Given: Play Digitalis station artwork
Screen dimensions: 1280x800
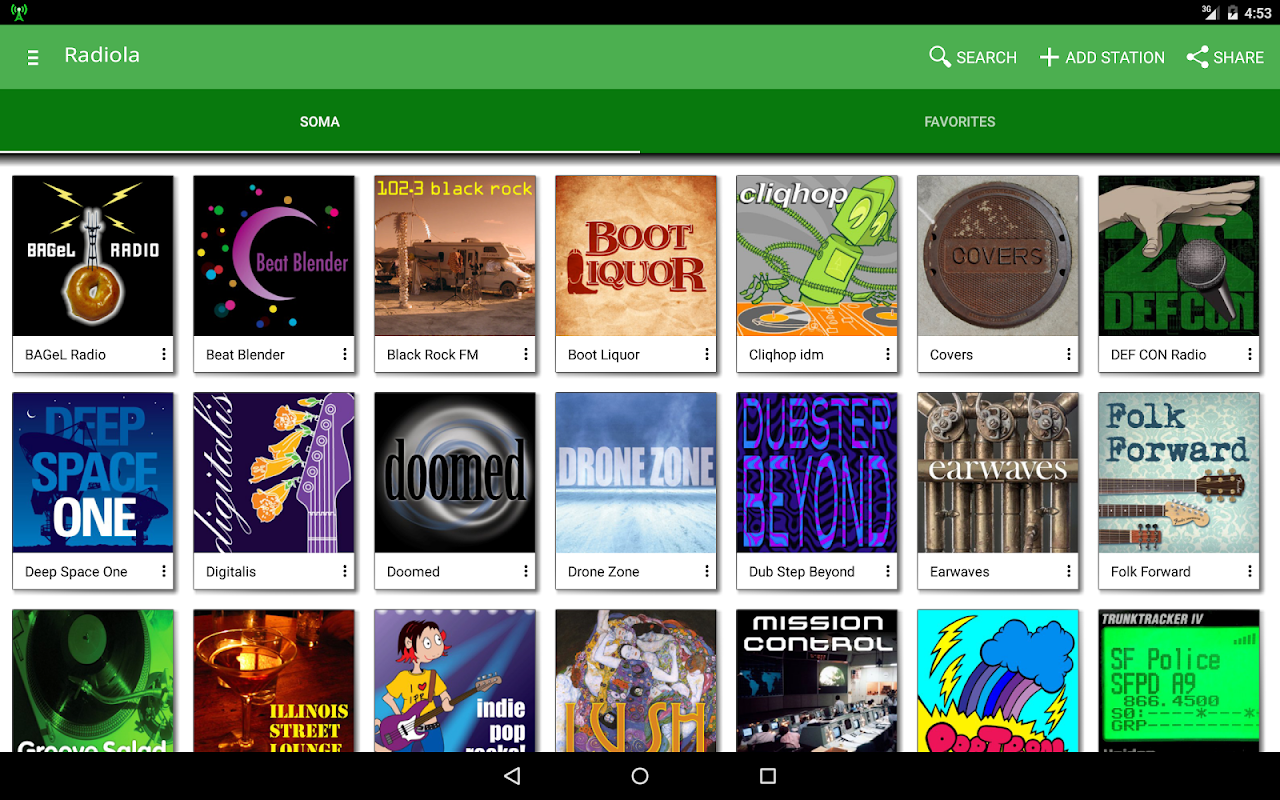Looking at the screenshot, I should pos(274,473).
